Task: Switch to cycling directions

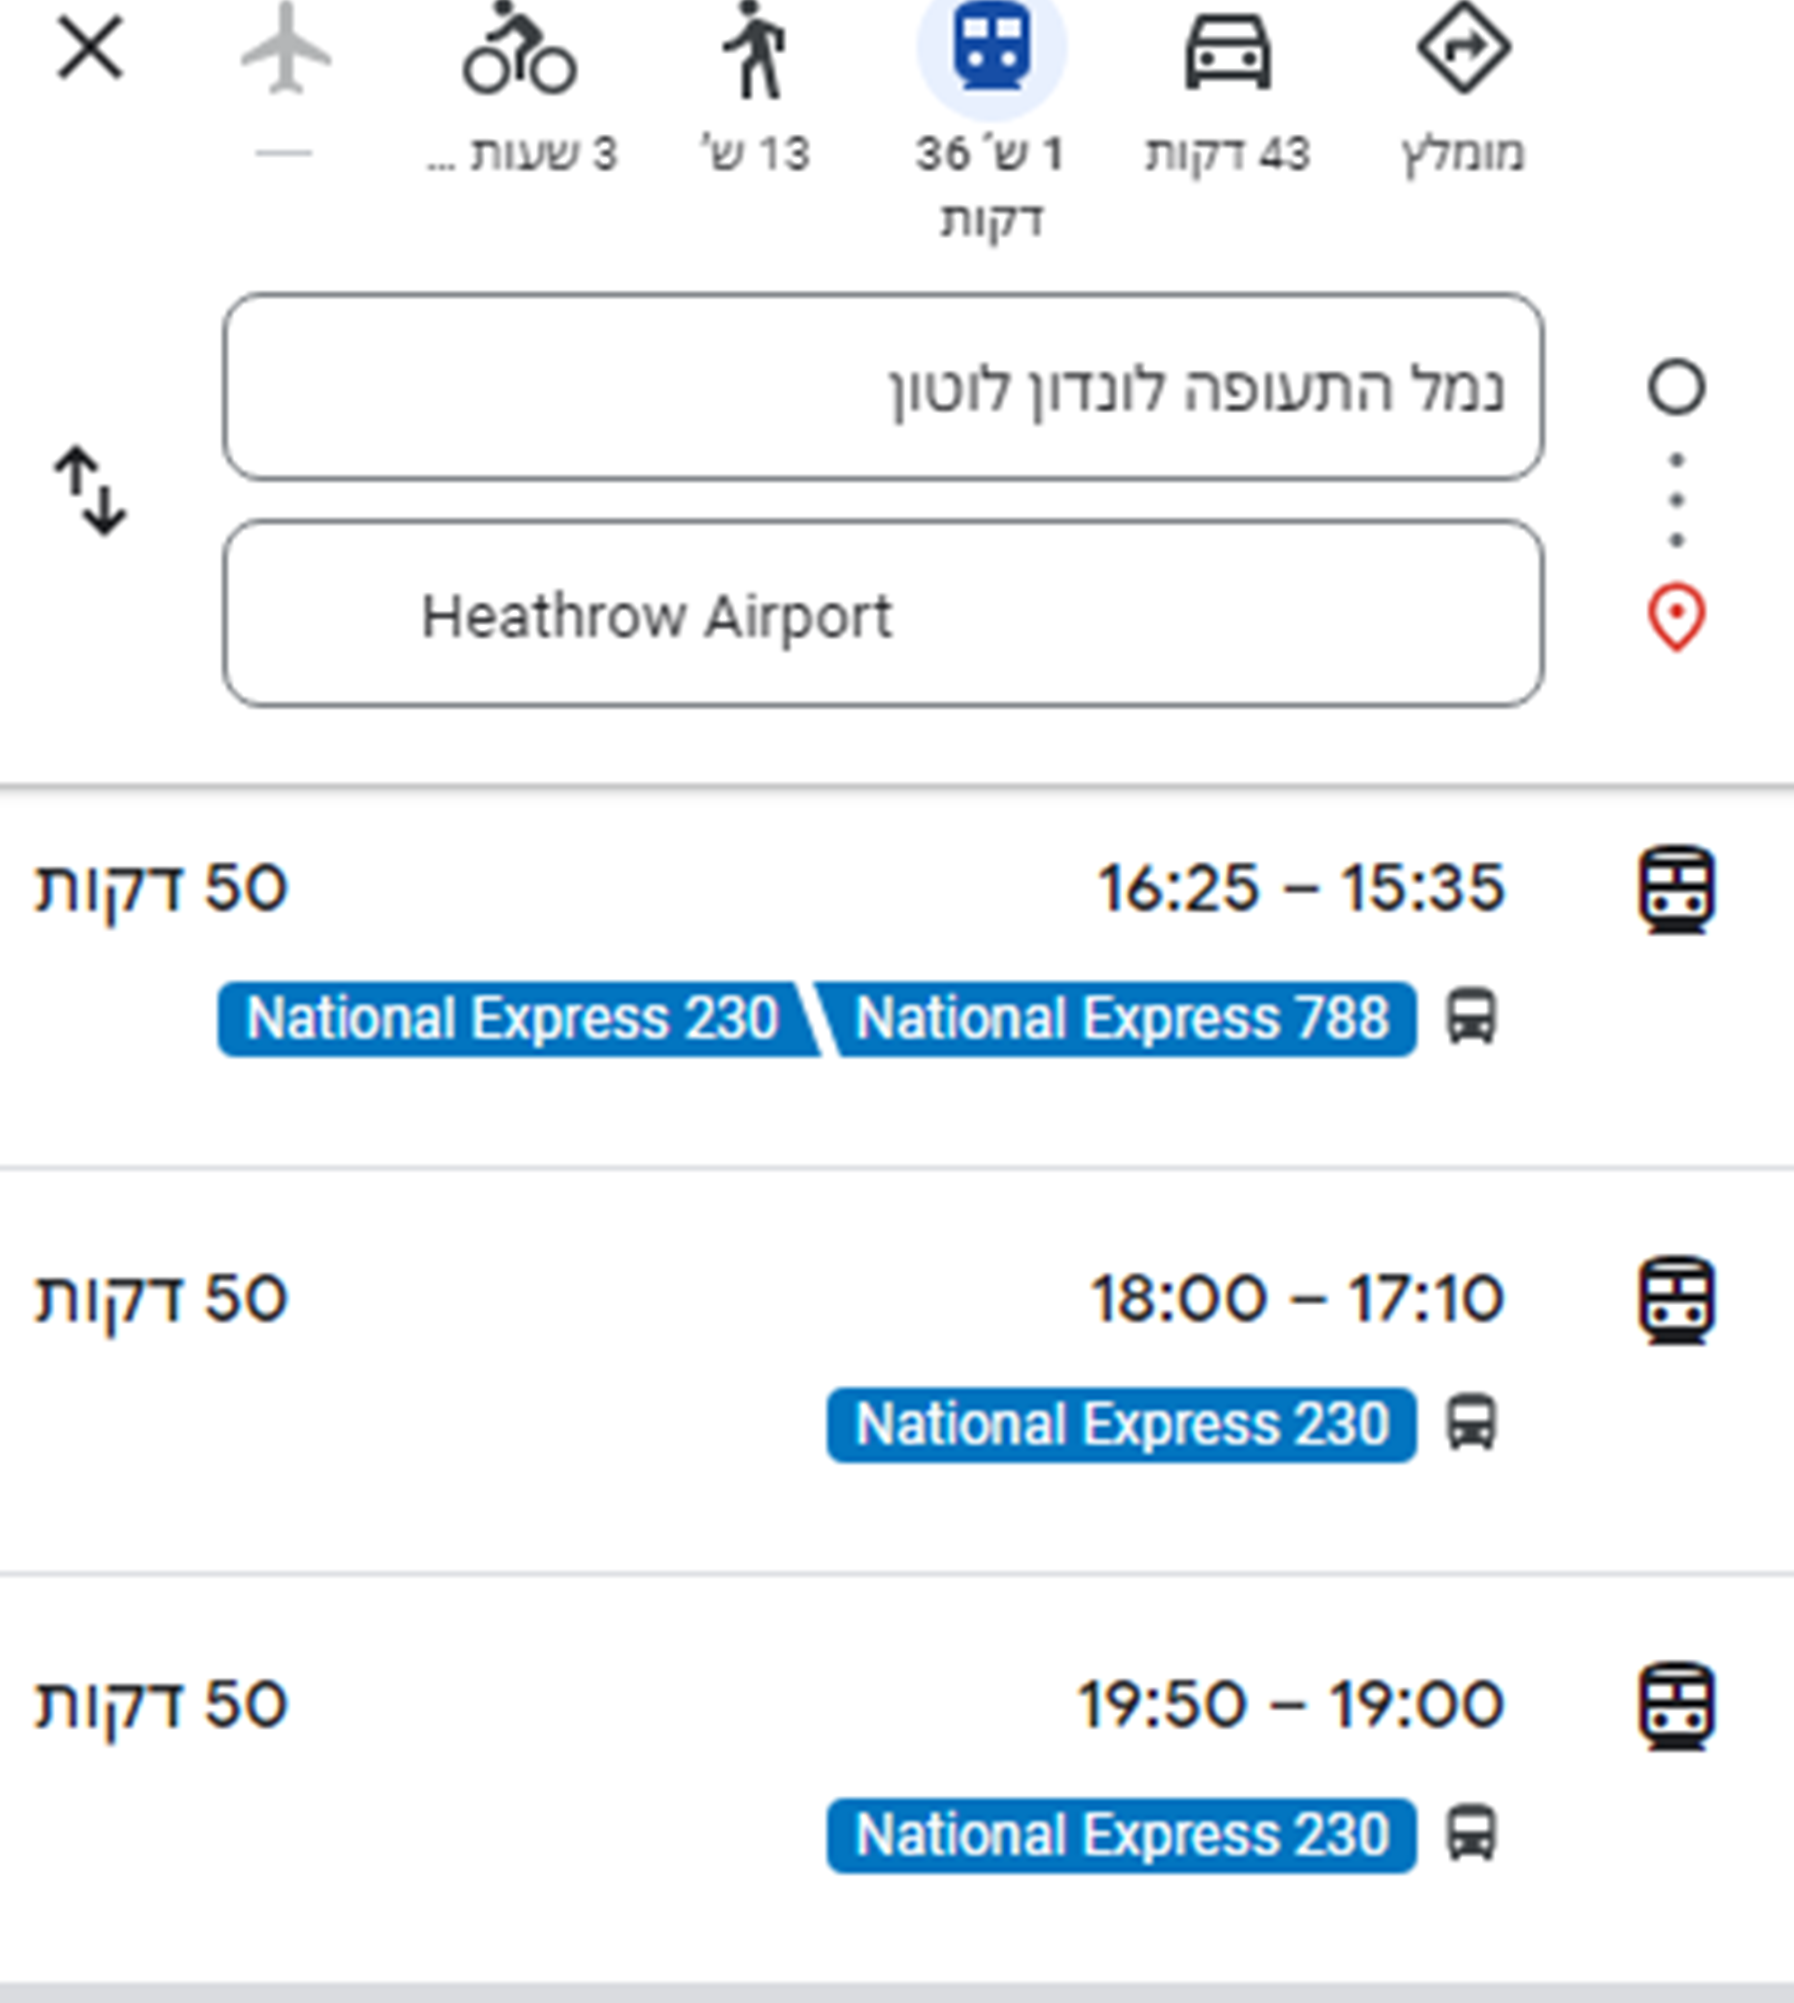Action: 519,50
